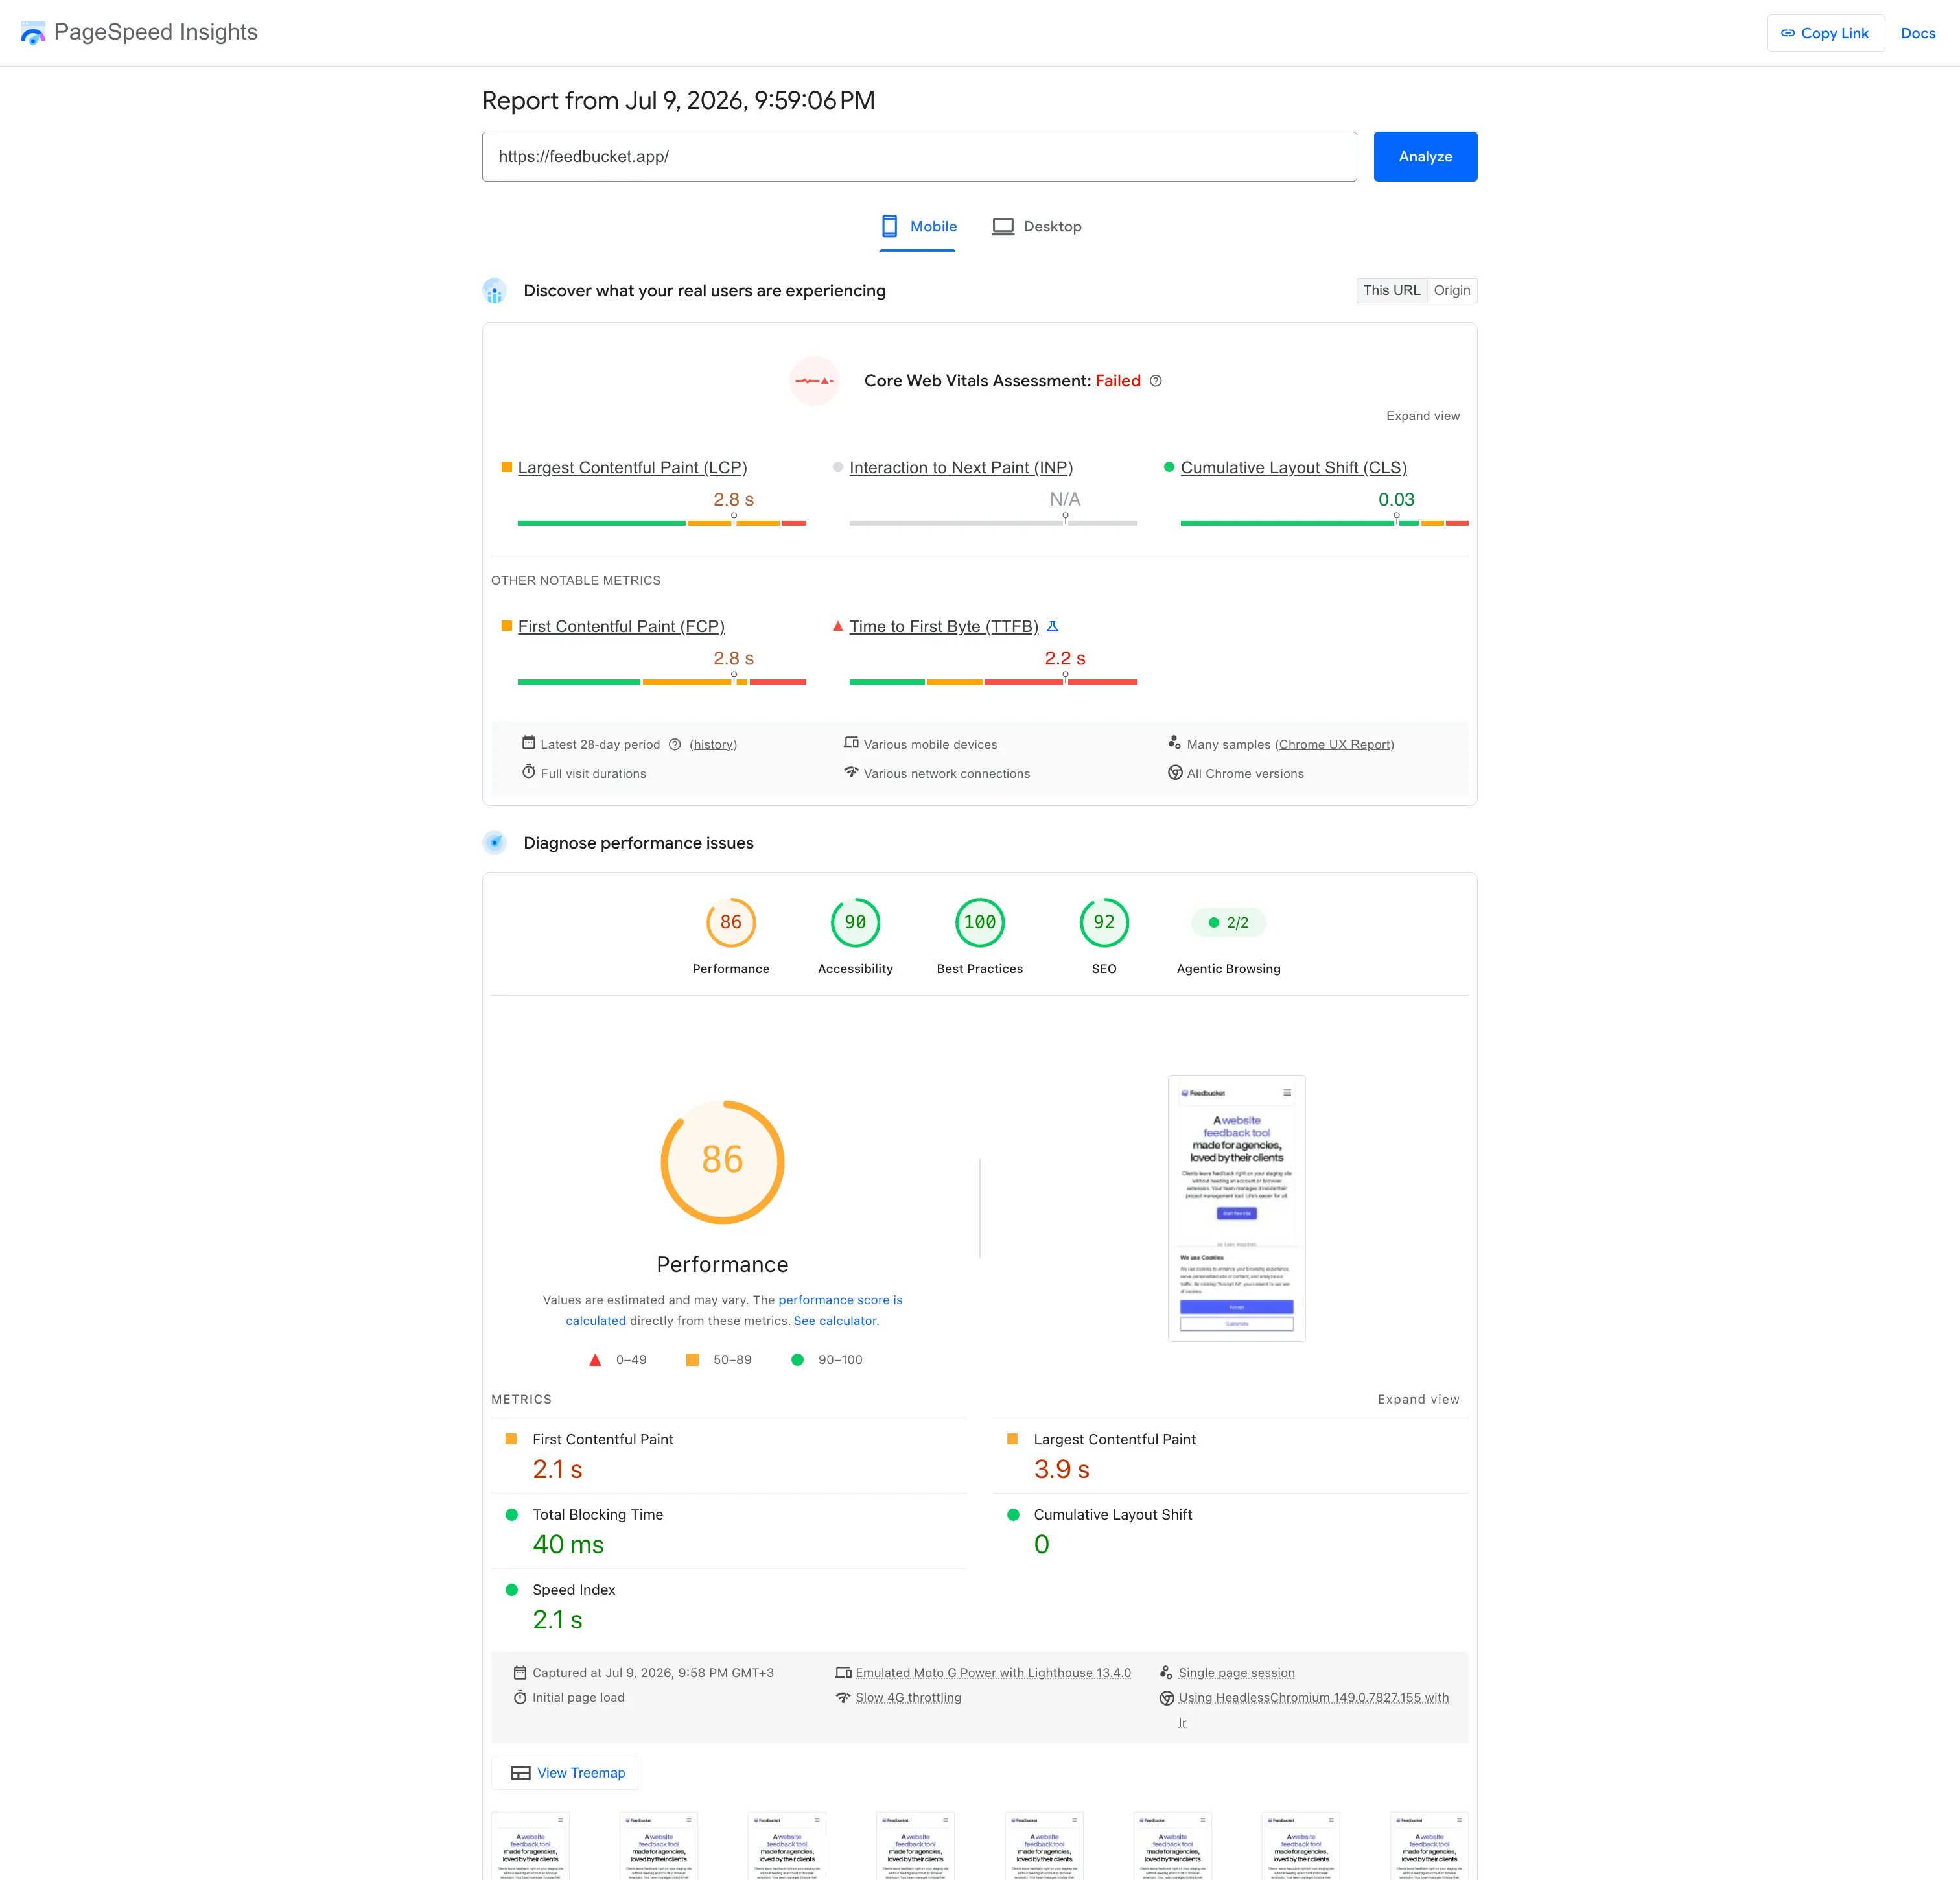Click the device icon beside Emulated Moto G Power
1960x1880 pixels.
[x=843, y=1672]
